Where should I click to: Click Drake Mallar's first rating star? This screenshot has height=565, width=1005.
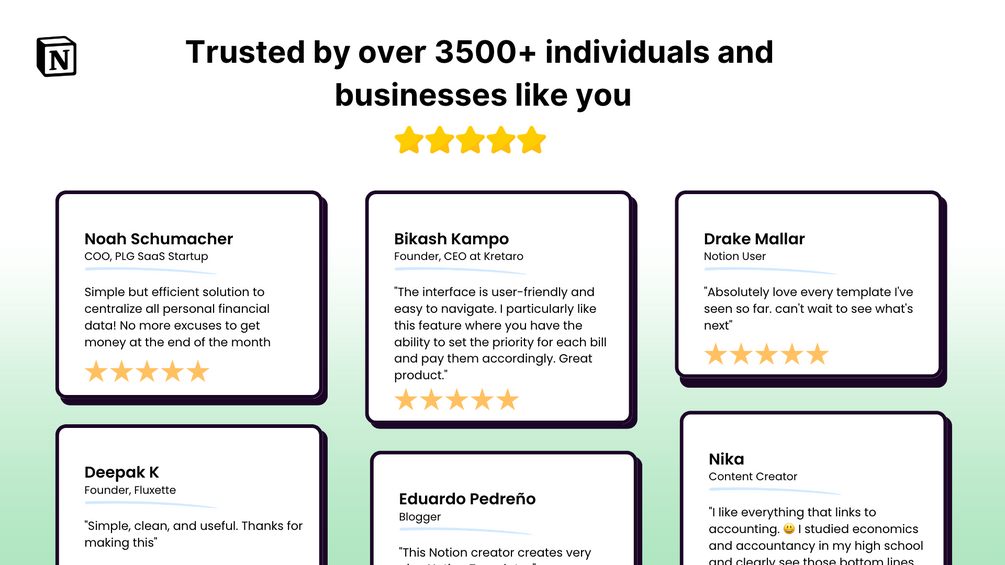click(x=716, y=354)
